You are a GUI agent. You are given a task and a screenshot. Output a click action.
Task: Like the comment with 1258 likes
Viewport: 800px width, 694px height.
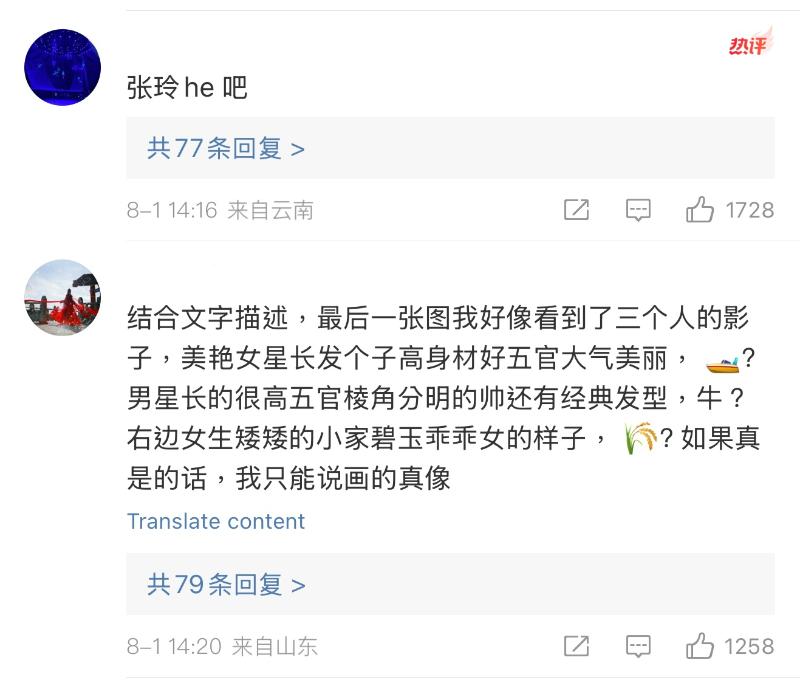coord(700,647)
